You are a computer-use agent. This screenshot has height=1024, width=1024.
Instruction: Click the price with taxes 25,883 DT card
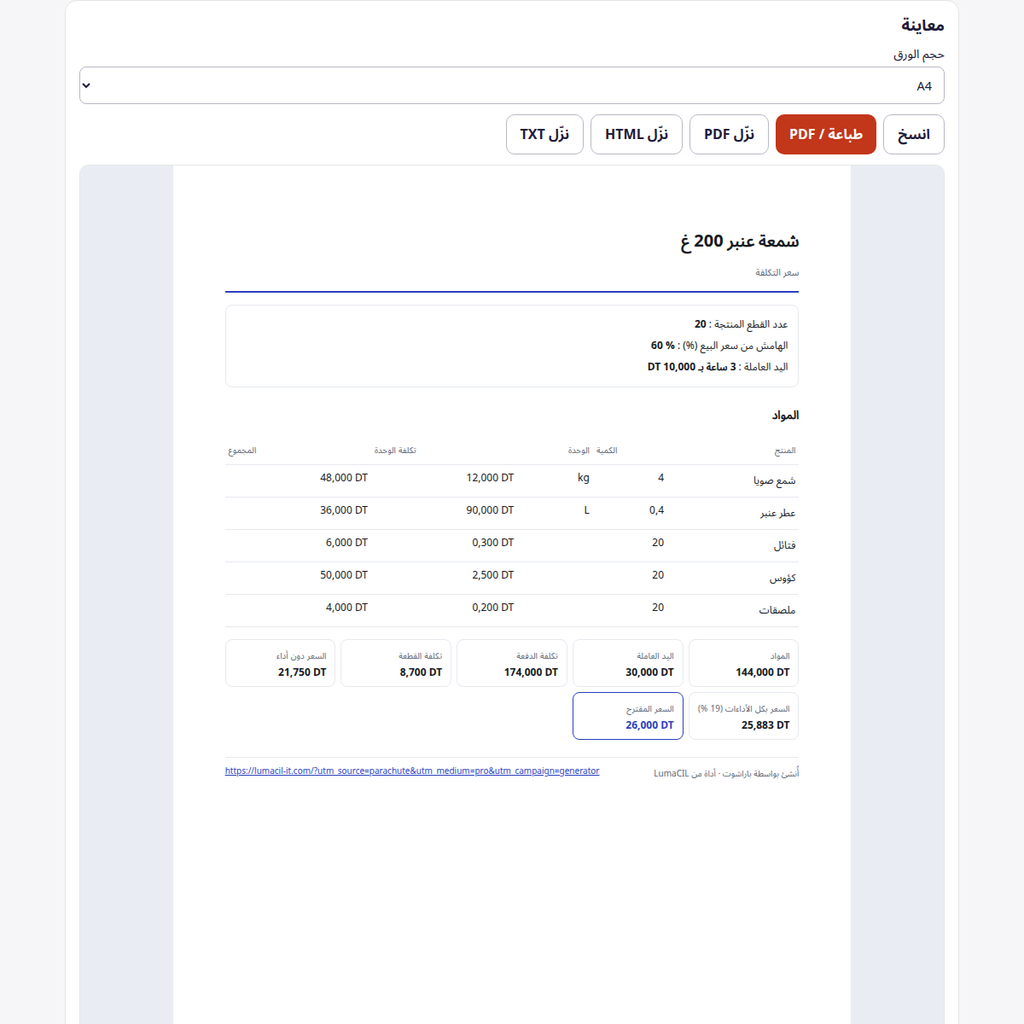(x=743, y=716)
